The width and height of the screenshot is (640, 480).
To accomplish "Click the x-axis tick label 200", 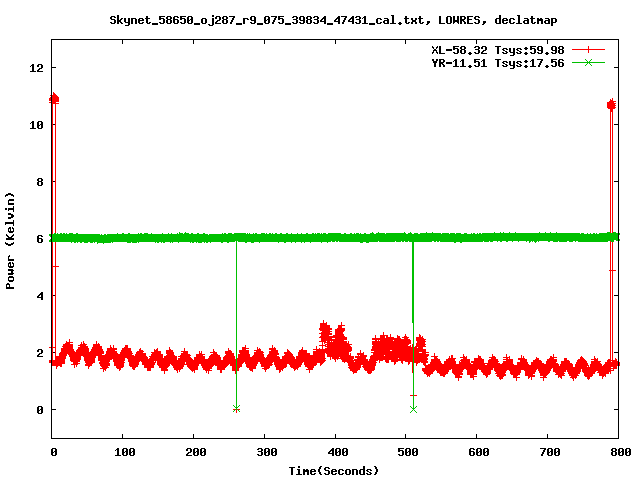I will click(196, 452).
